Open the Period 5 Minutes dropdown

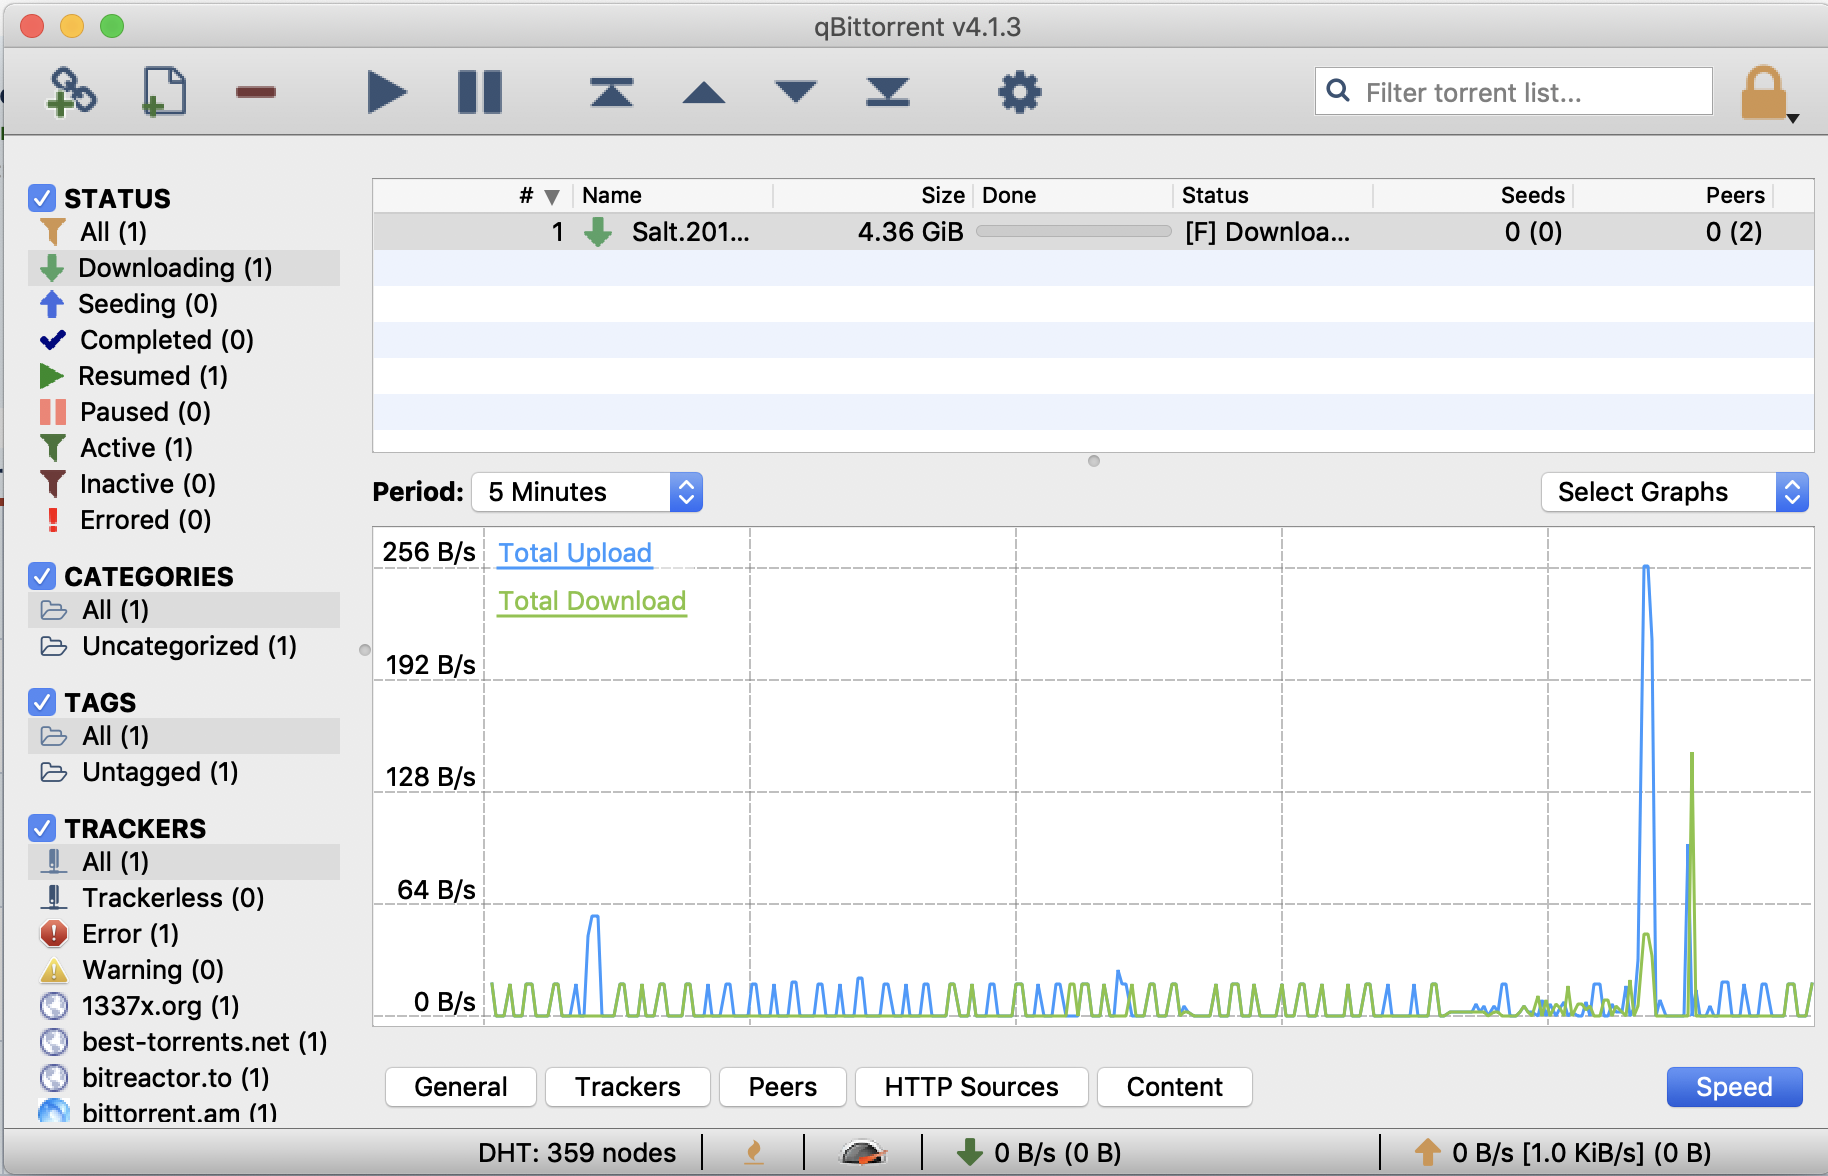(587, 492)
